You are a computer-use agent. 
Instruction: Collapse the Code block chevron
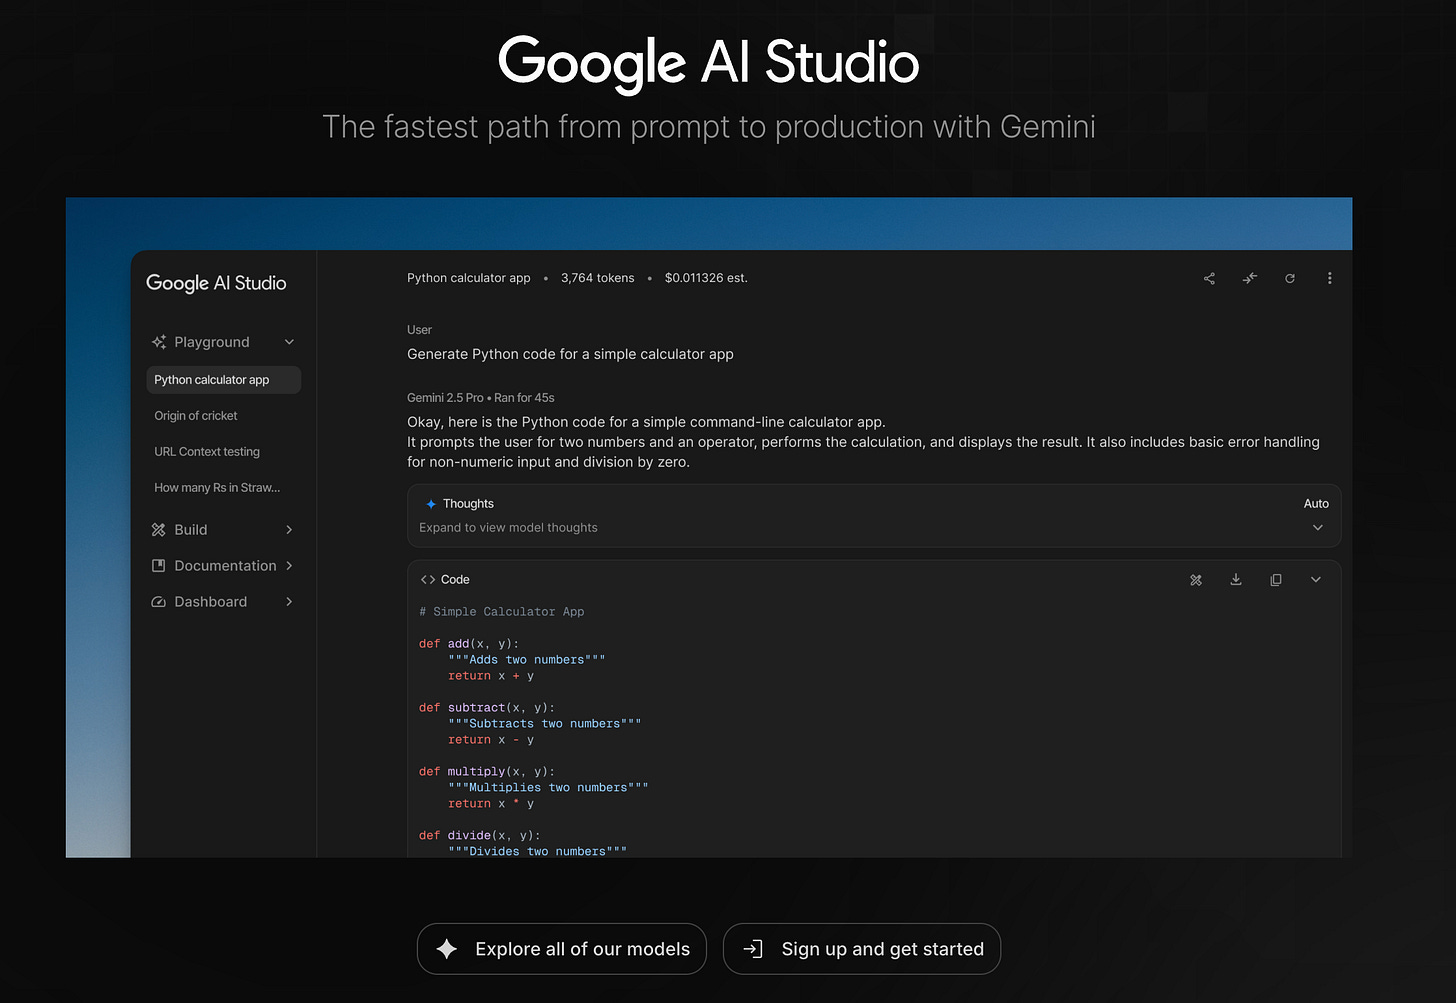coord(1316,580)
